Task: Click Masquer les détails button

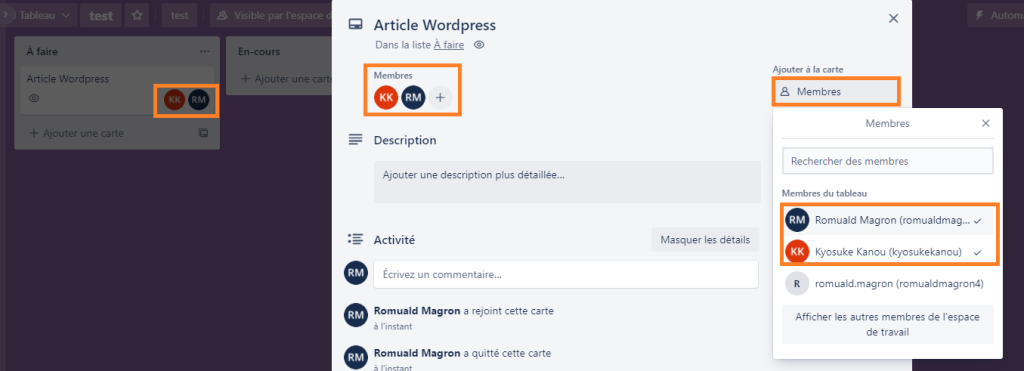Action: coord(705,240)
